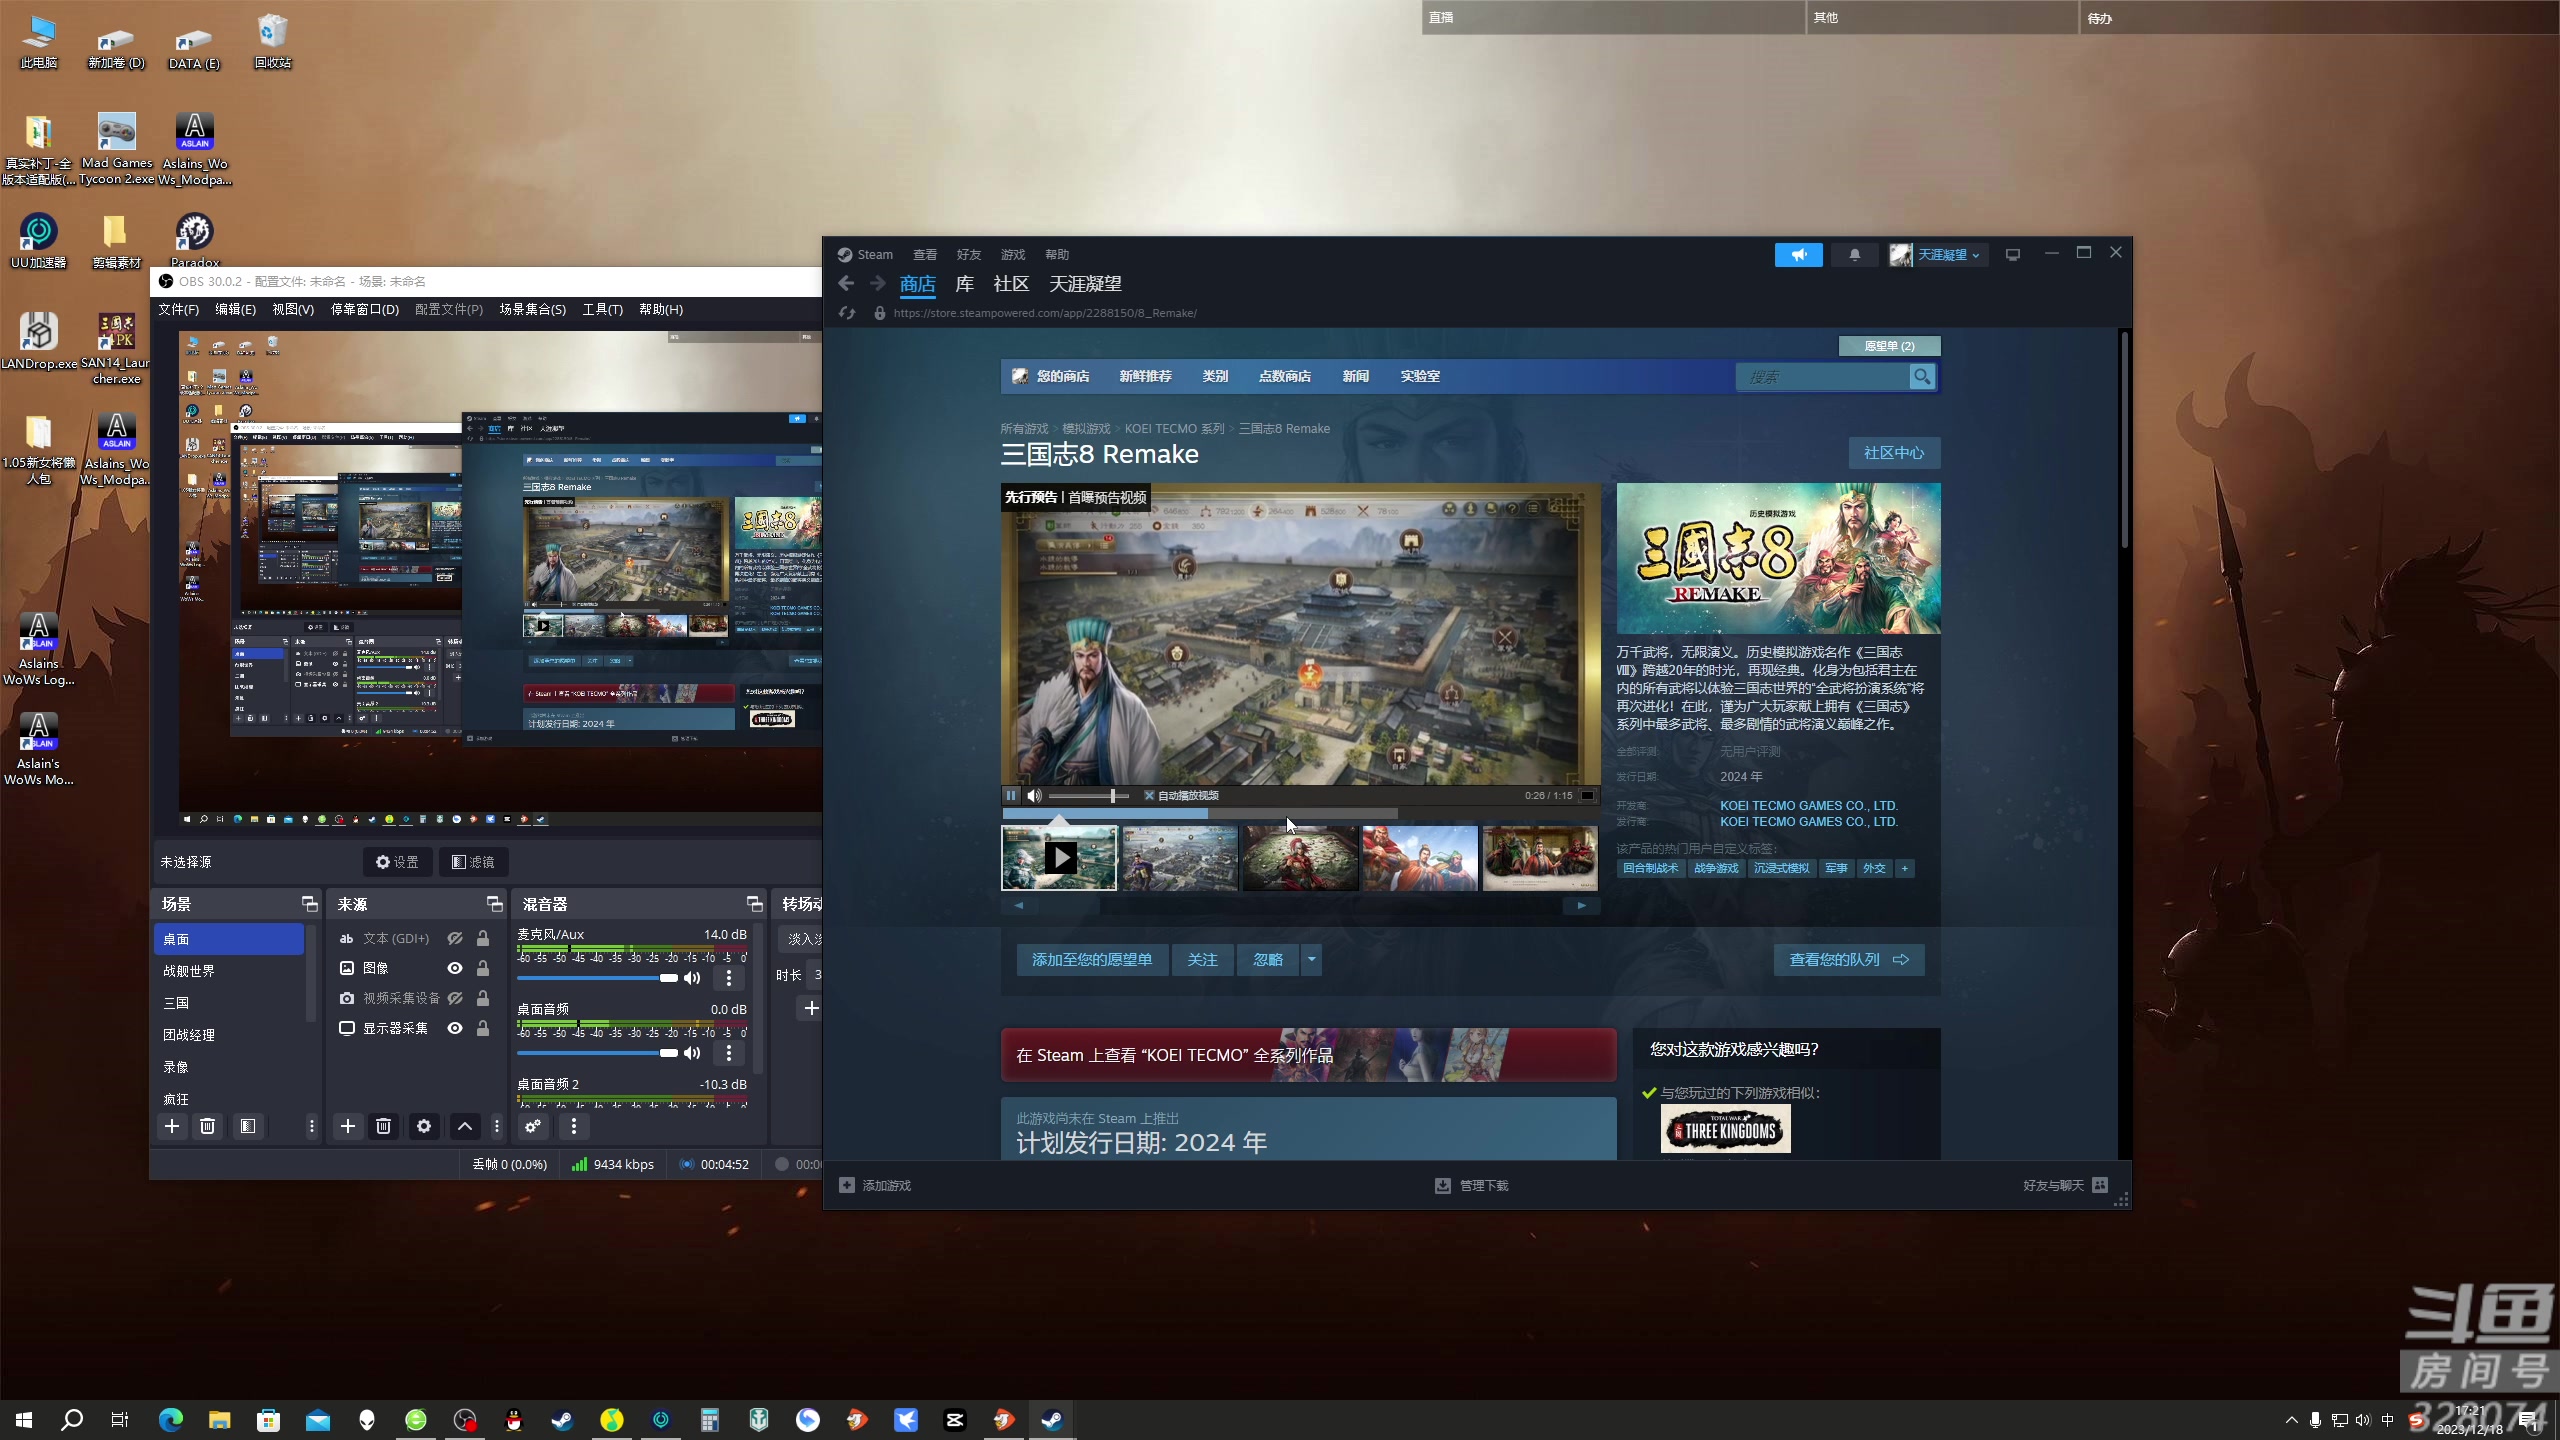Open OBS 工具(T) menu
This screenshot has height=1440, width=2560.
[602, 310]
